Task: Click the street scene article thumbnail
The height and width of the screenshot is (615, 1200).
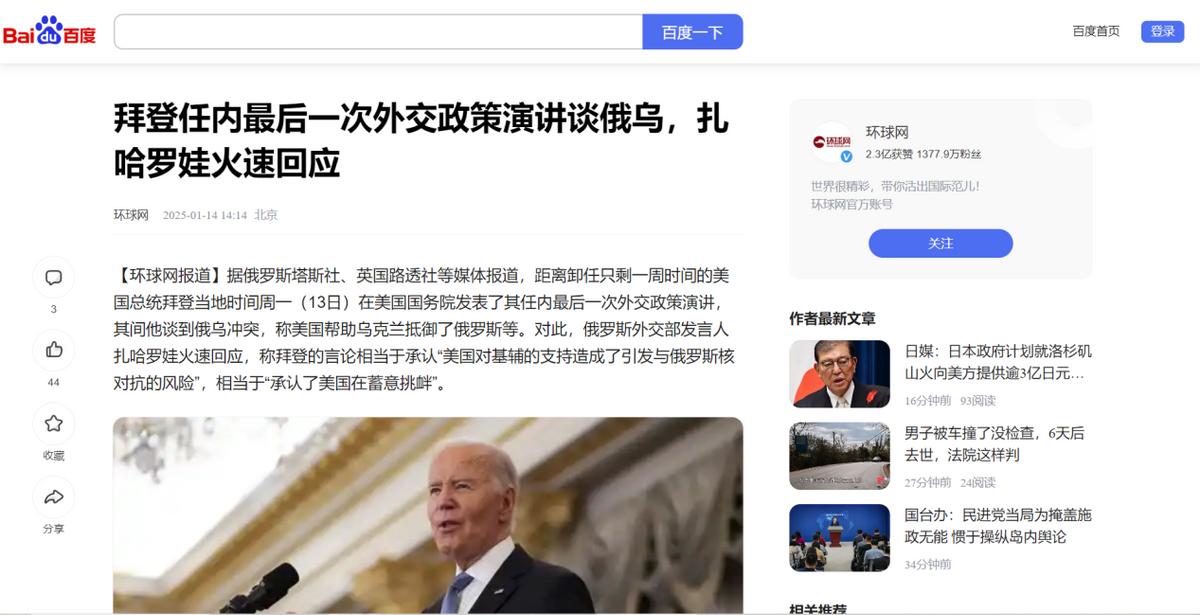Action: coord(839,456)
